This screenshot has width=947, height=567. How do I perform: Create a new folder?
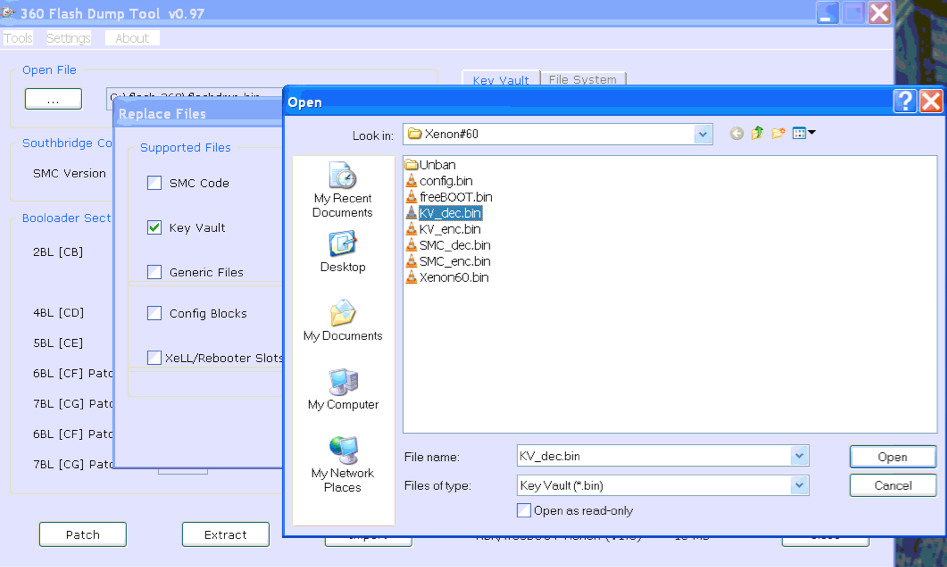777,134
